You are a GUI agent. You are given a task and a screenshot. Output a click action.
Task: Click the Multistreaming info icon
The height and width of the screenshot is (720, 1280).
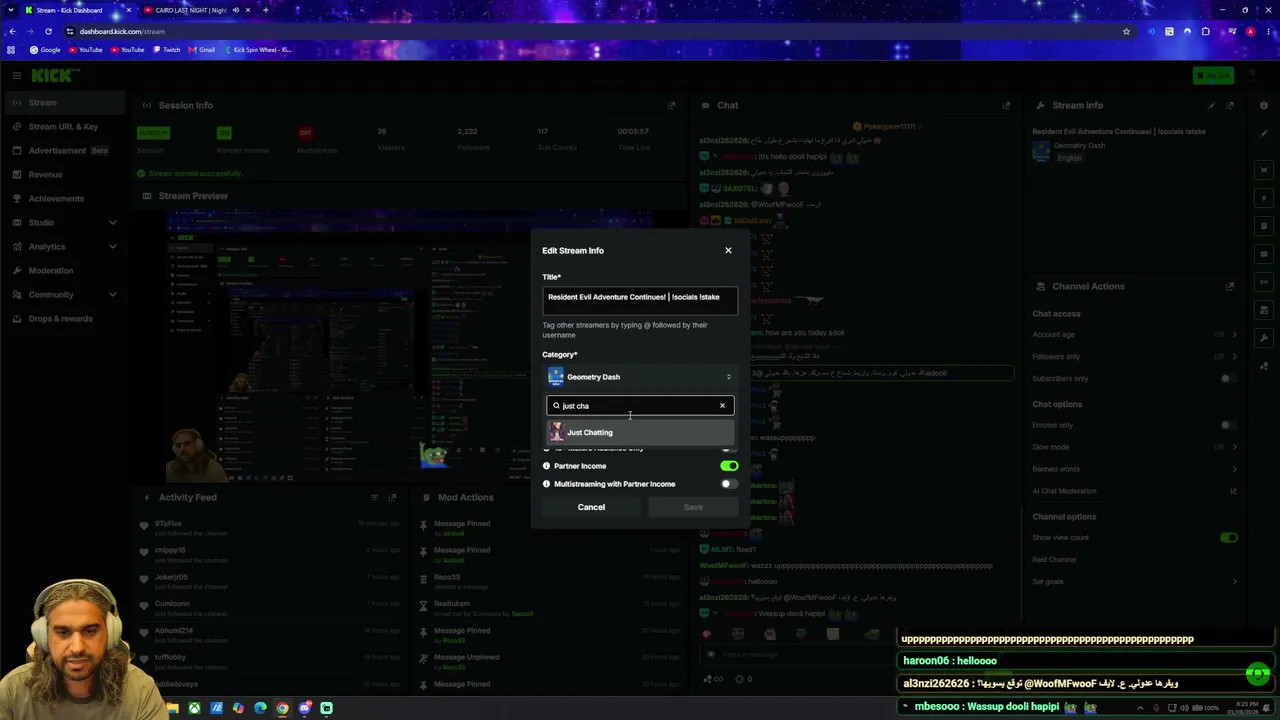click(546, 484)
